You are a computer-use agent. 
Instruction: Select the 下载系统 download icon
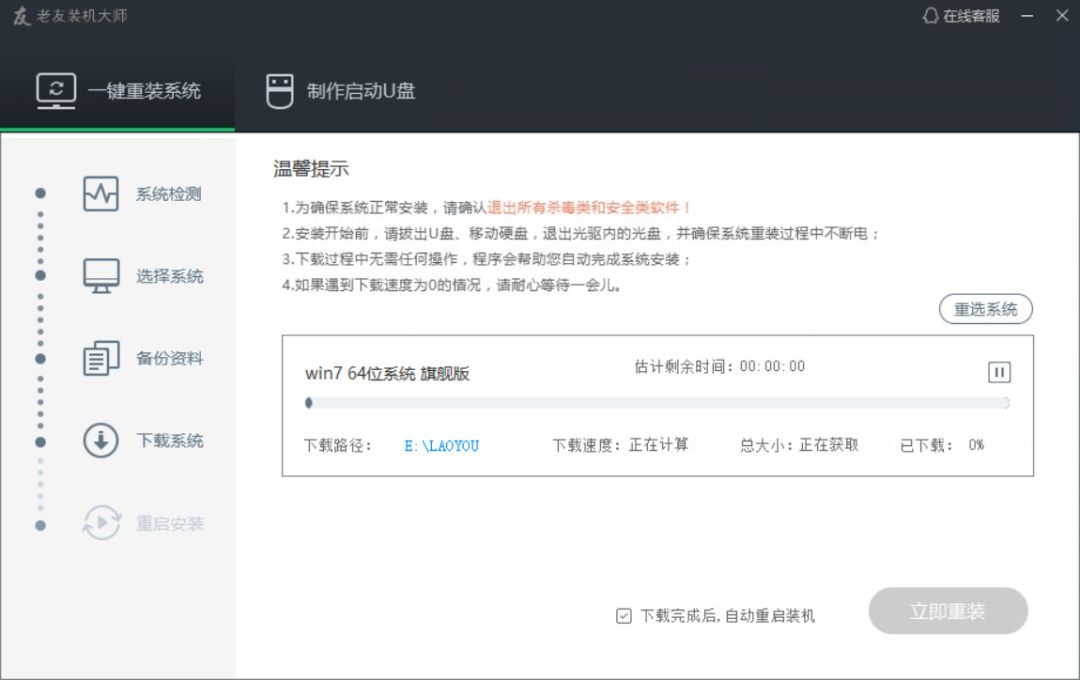coord(99,440)
